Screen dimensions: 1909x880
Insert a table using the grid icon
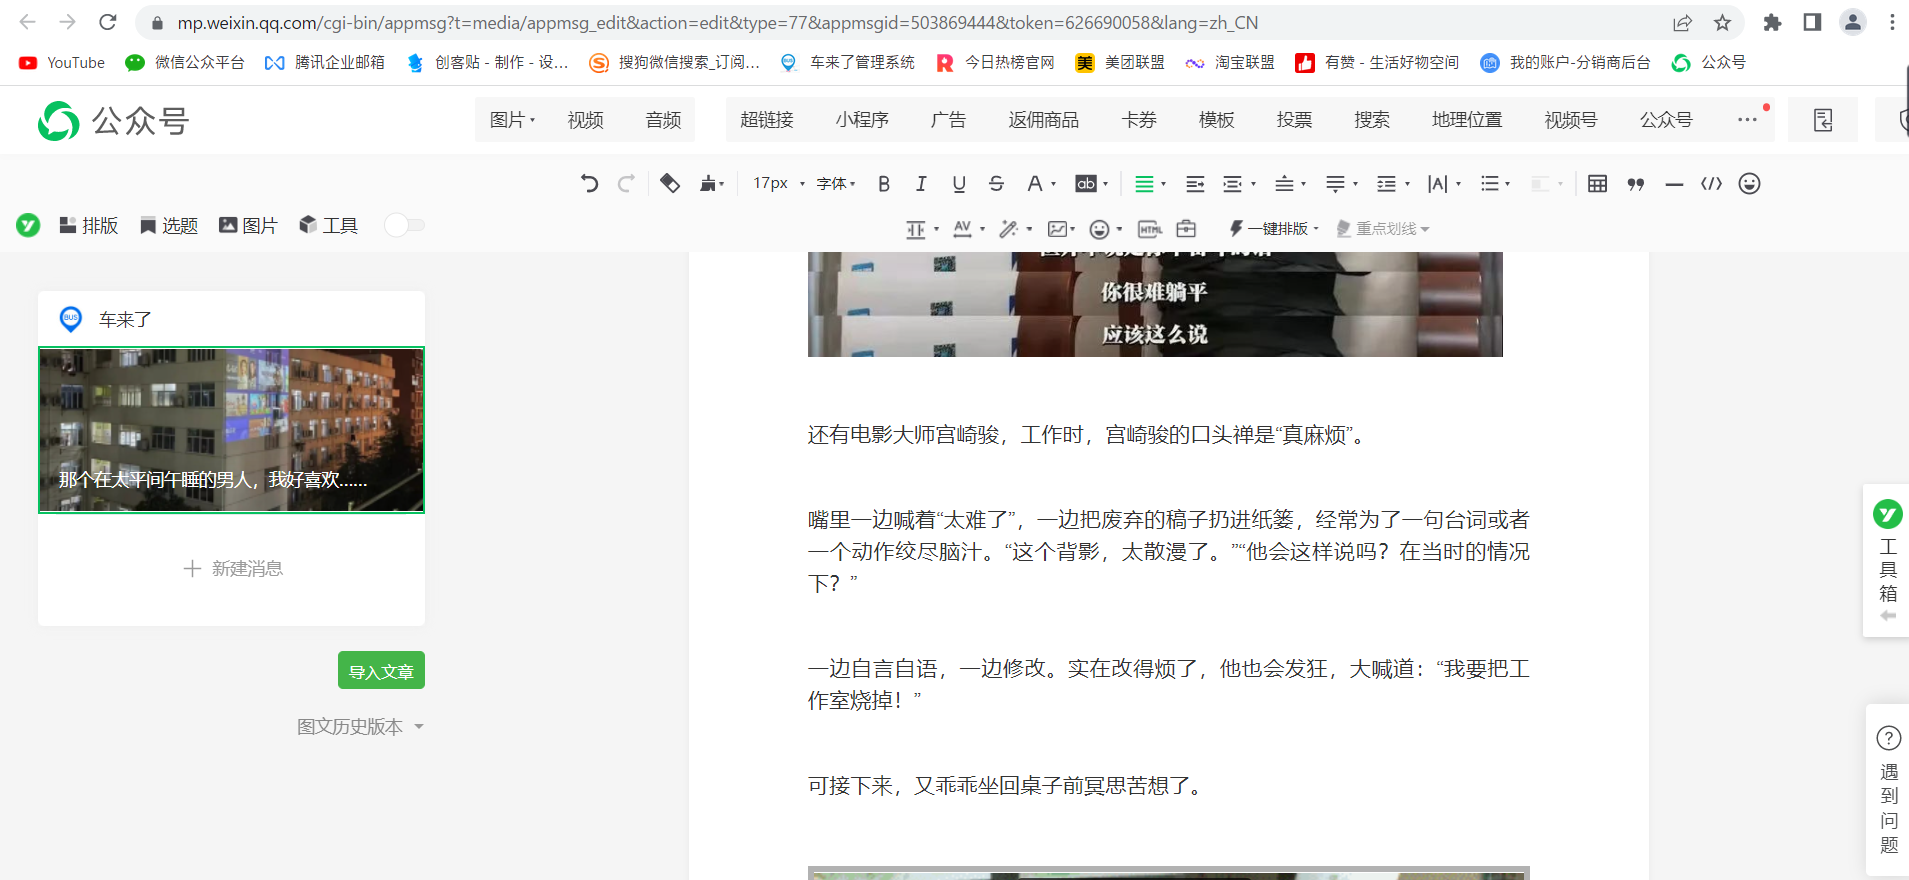[1598, 183]
